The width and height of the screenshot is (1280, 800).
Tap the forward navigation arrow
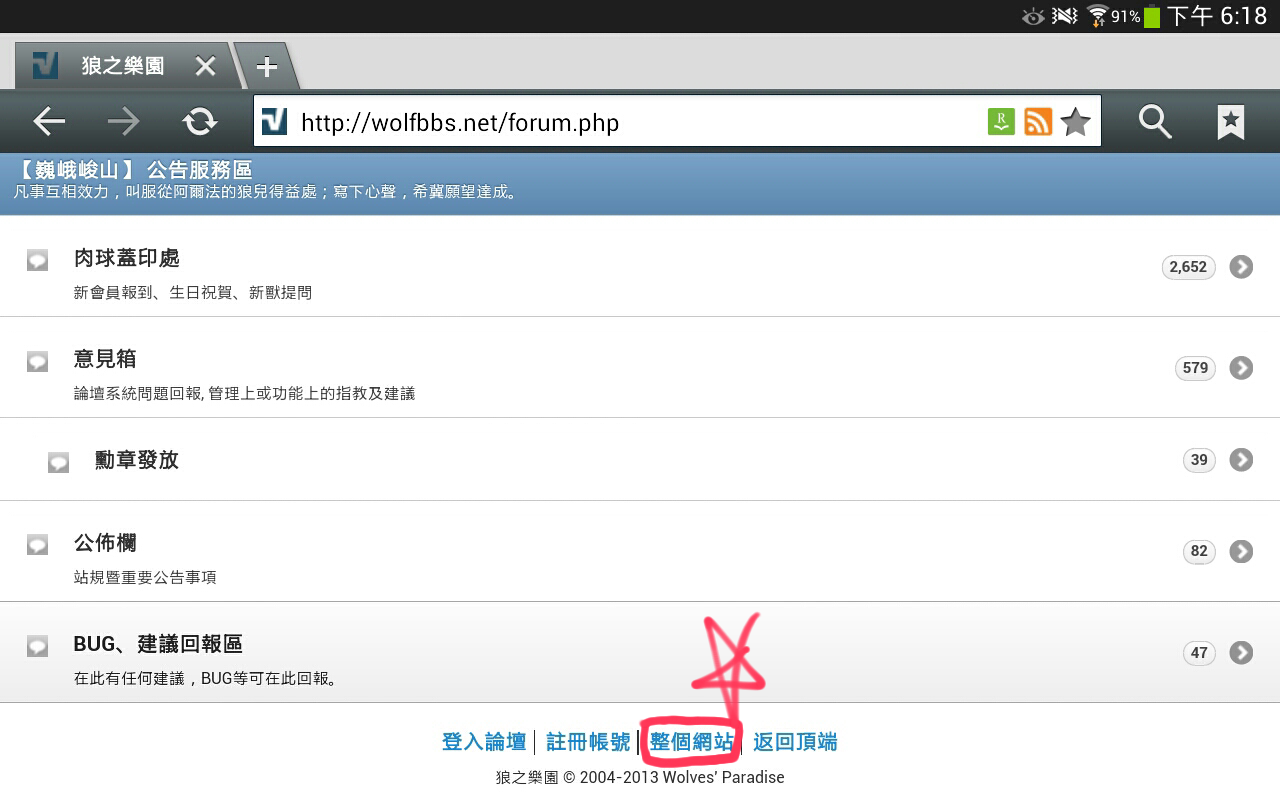coord(124,122)
